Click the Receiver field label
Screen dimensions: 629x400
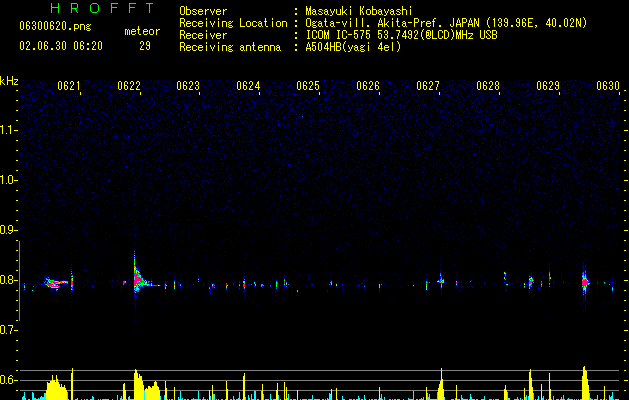203,35
